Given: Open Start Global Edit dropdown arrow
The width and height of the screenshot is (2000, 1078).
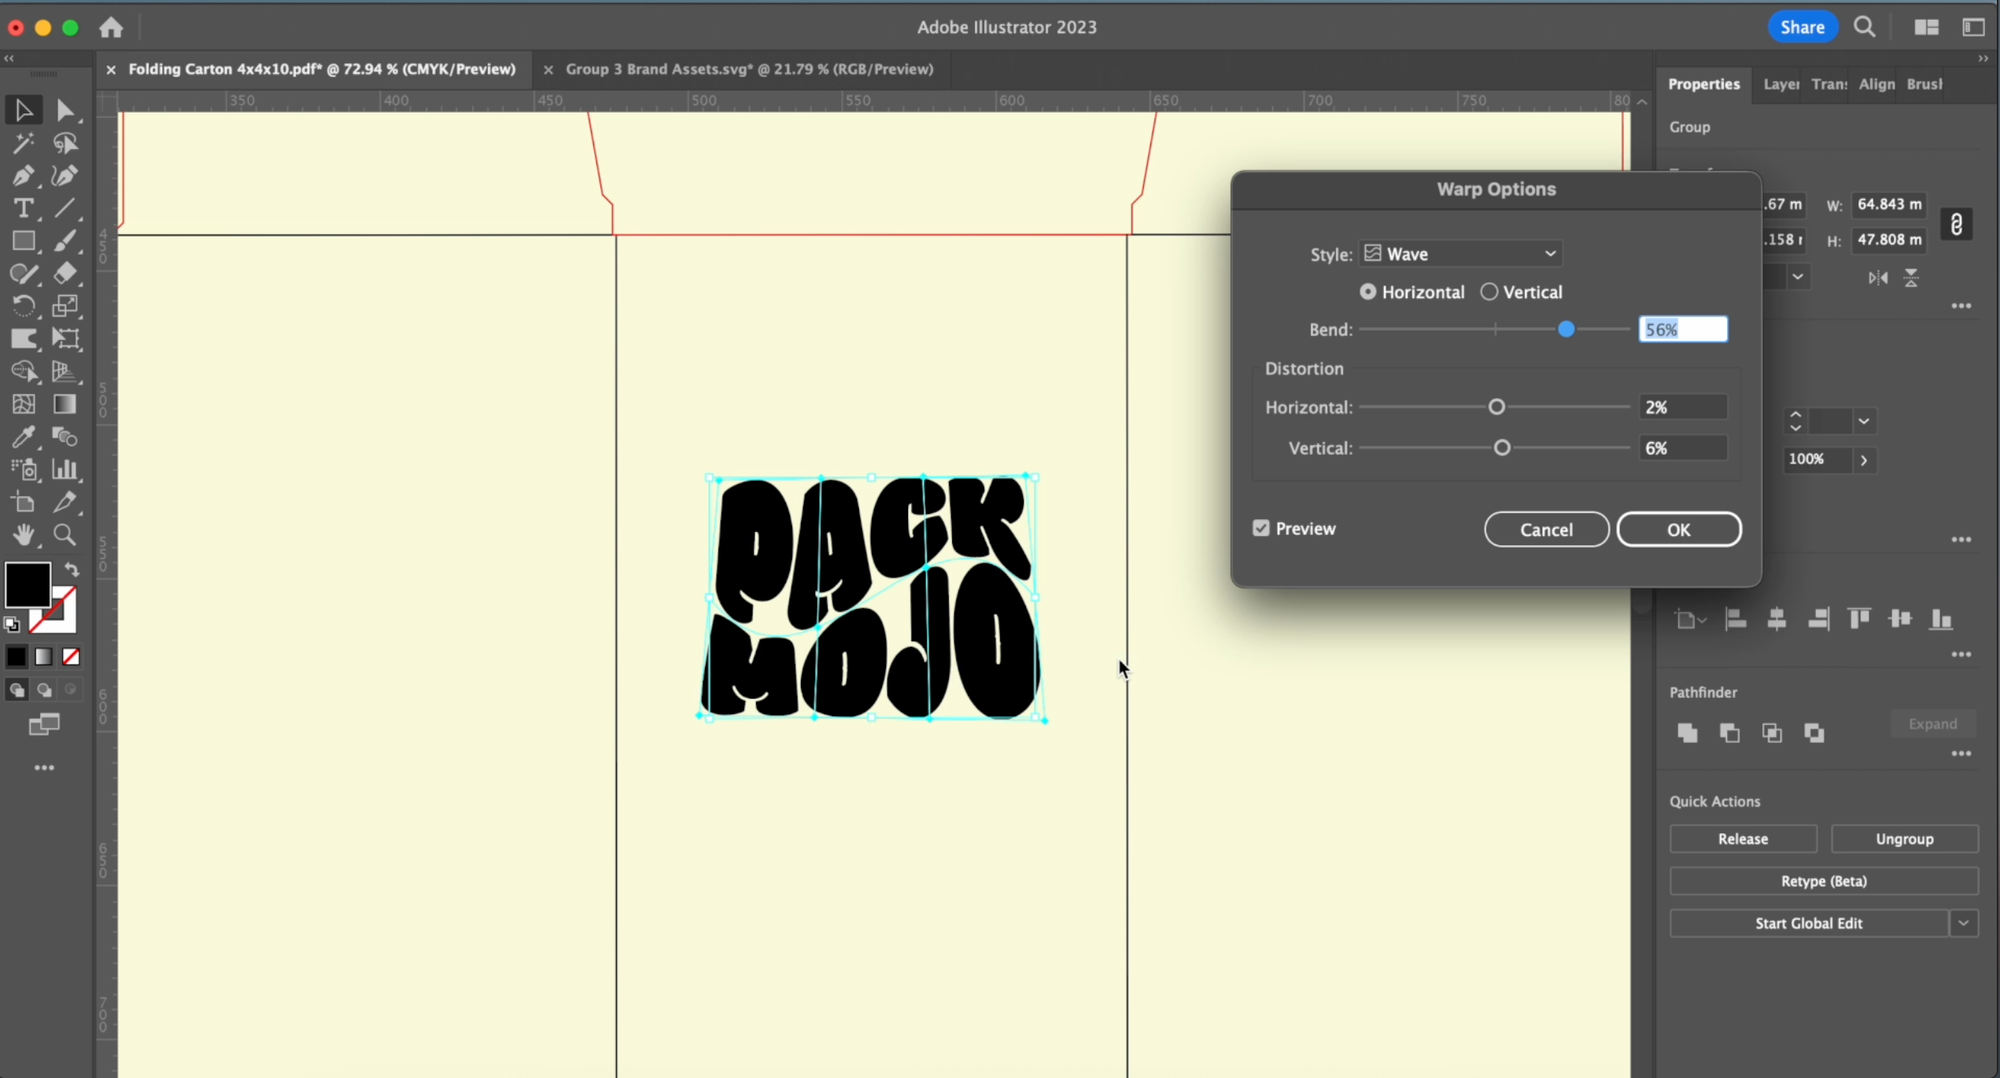Looking at the screenshot, I should click(1963, 923).
